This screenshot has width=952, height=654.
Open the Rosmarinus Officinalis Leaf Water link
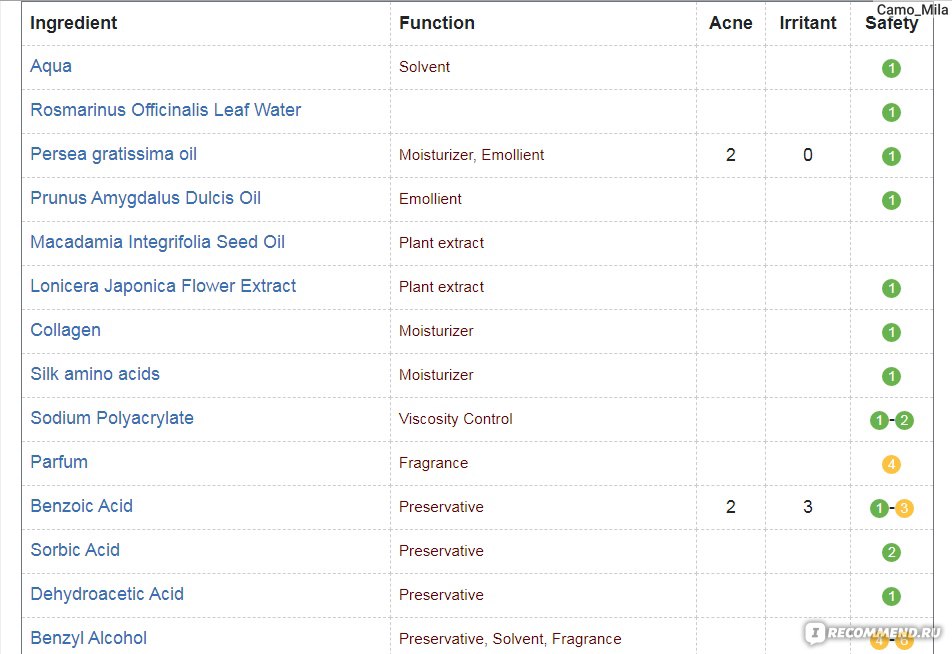coord(166,110)
